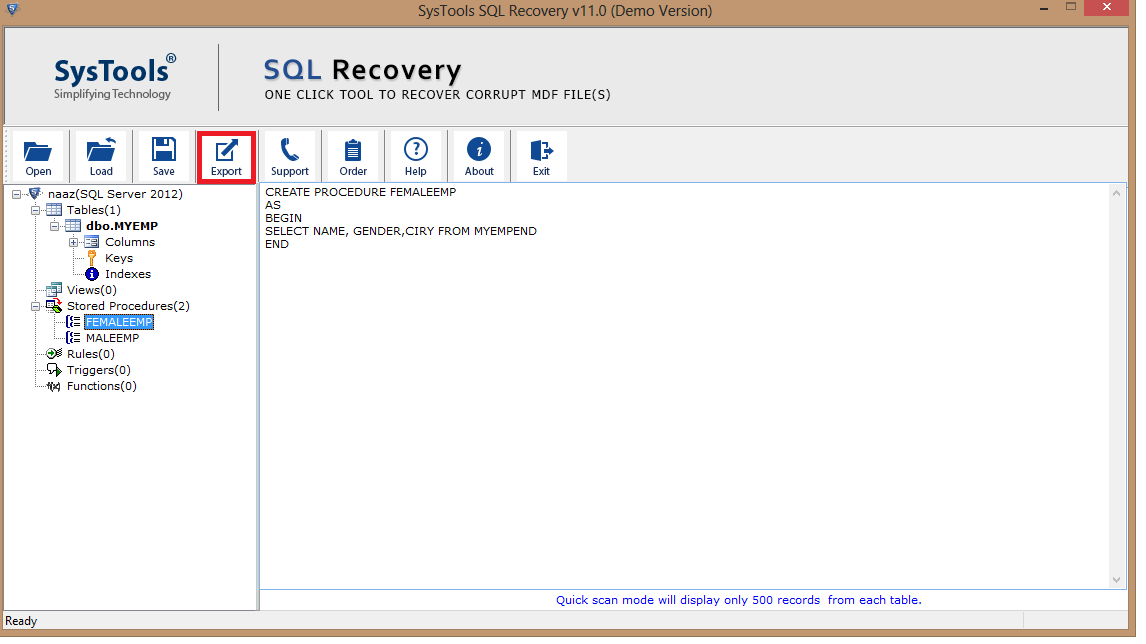Click the dbo.MYEMP table icon
This screenshot has height=644, width=1146.
73,226
